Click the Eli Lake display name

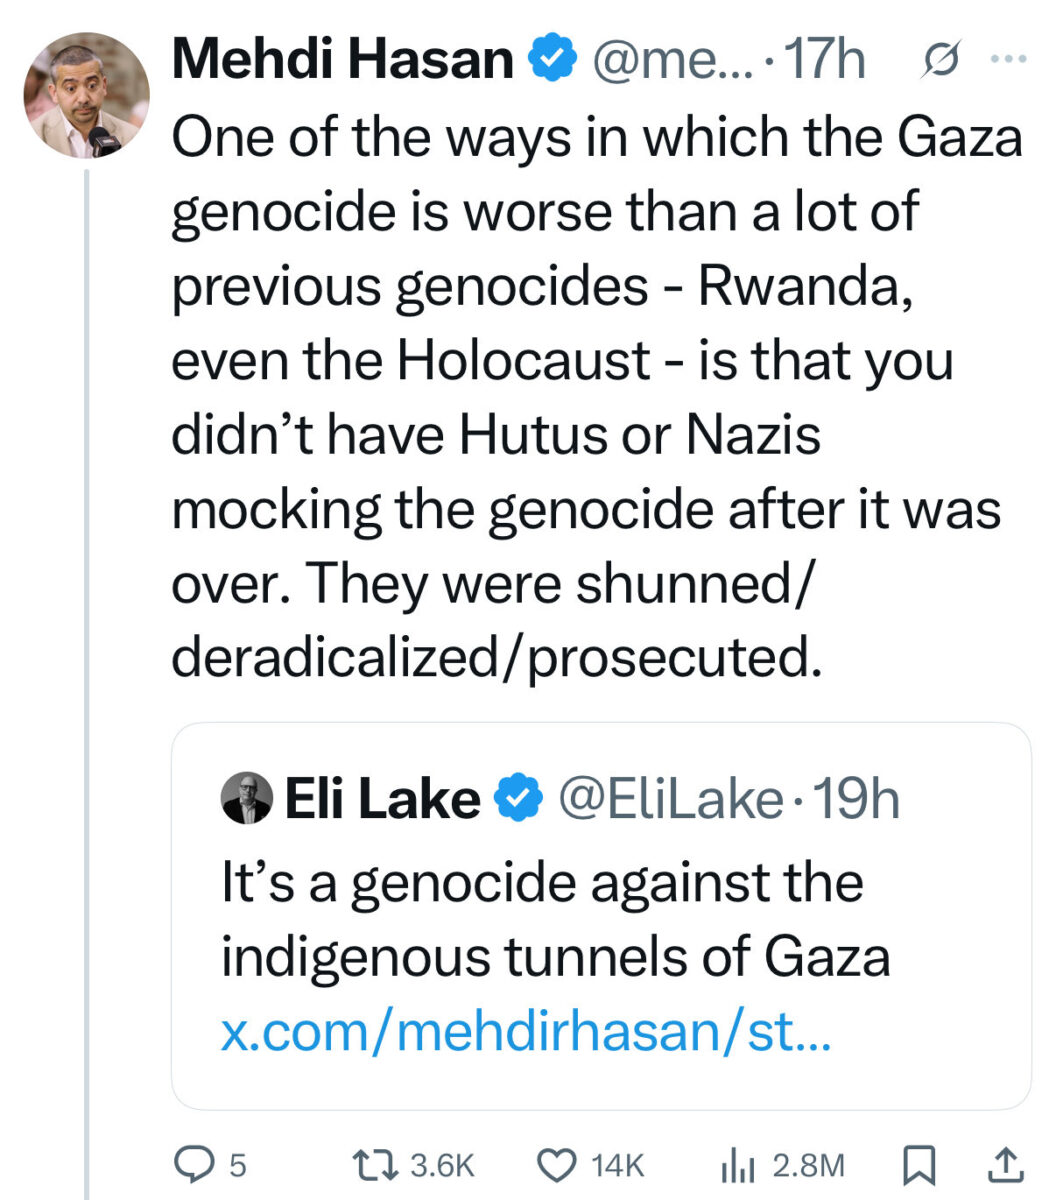pyautogui.click(x=382, y=799)
